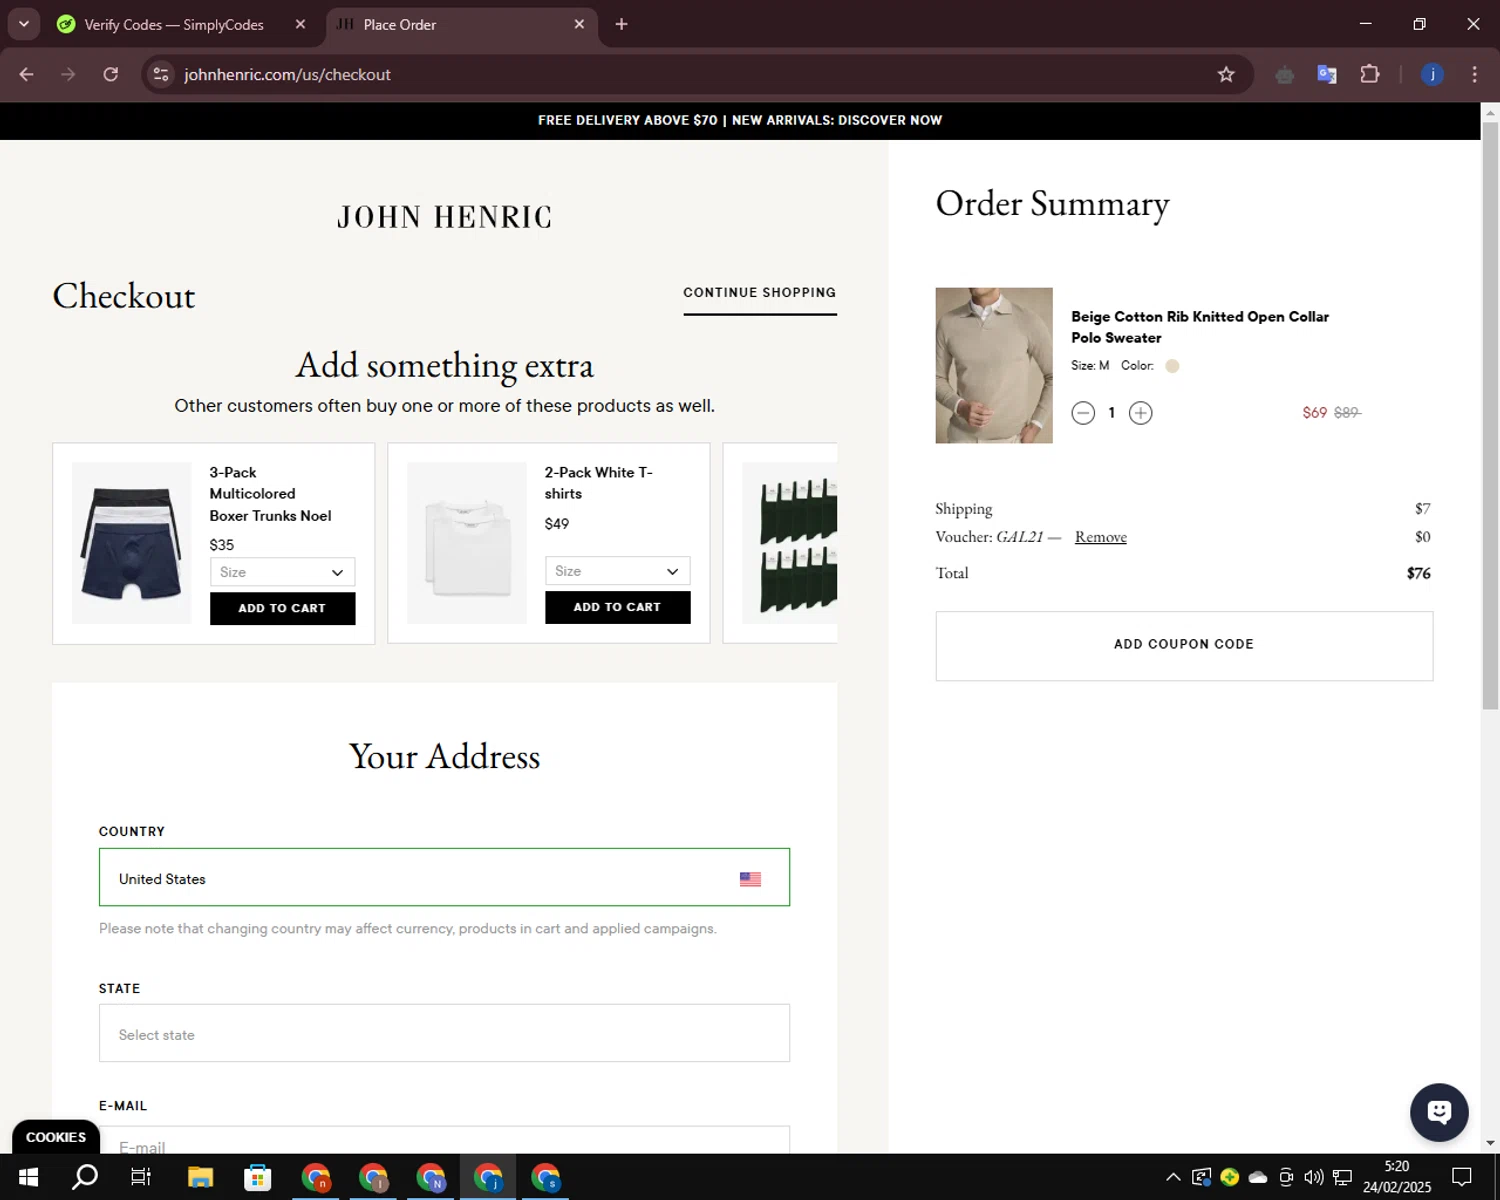View site information icon in address bar
Screen dimensions: 1500x1200
[161, 74]
